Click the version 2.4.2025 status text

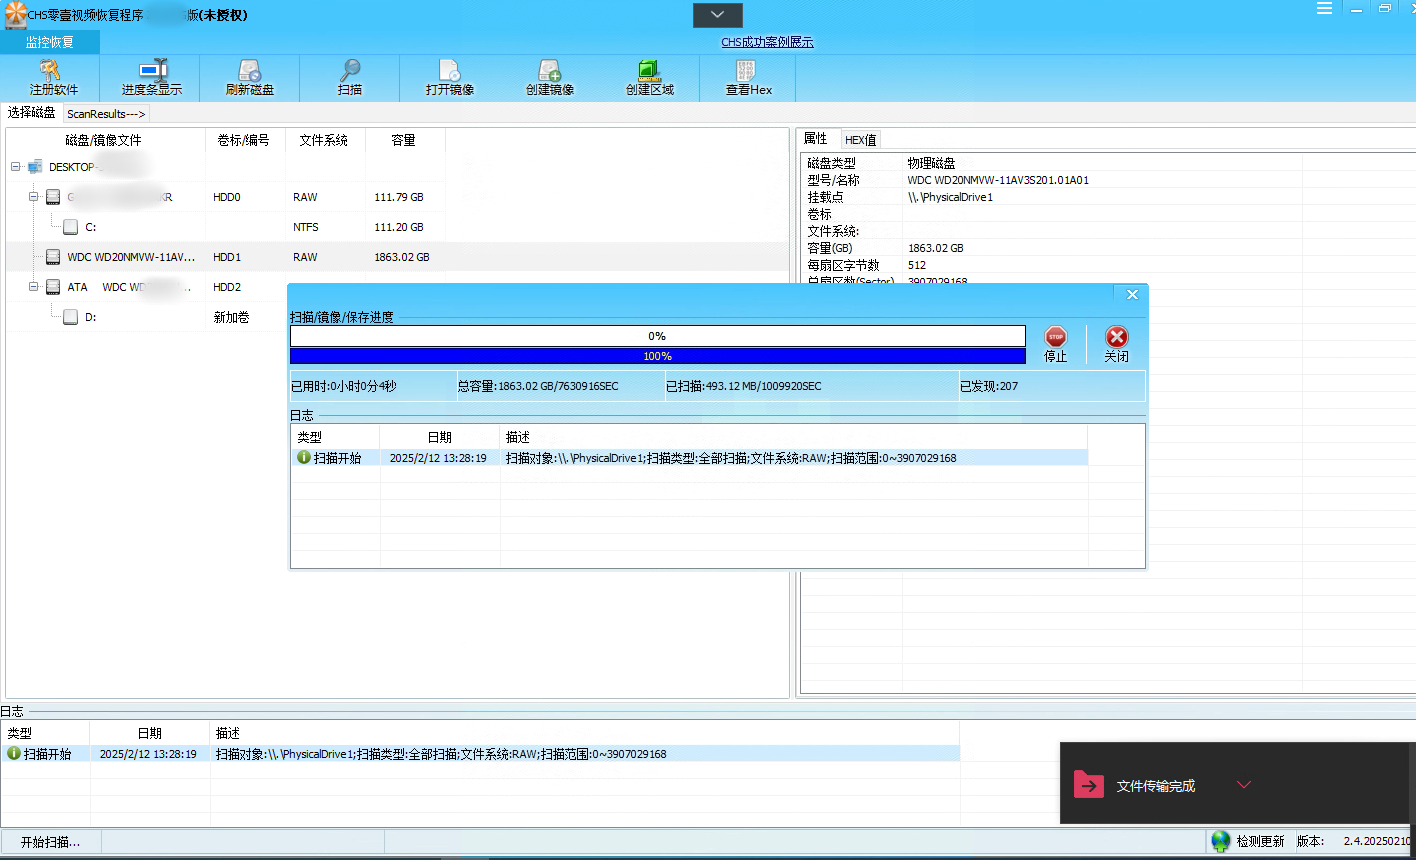pos(1378,841)
